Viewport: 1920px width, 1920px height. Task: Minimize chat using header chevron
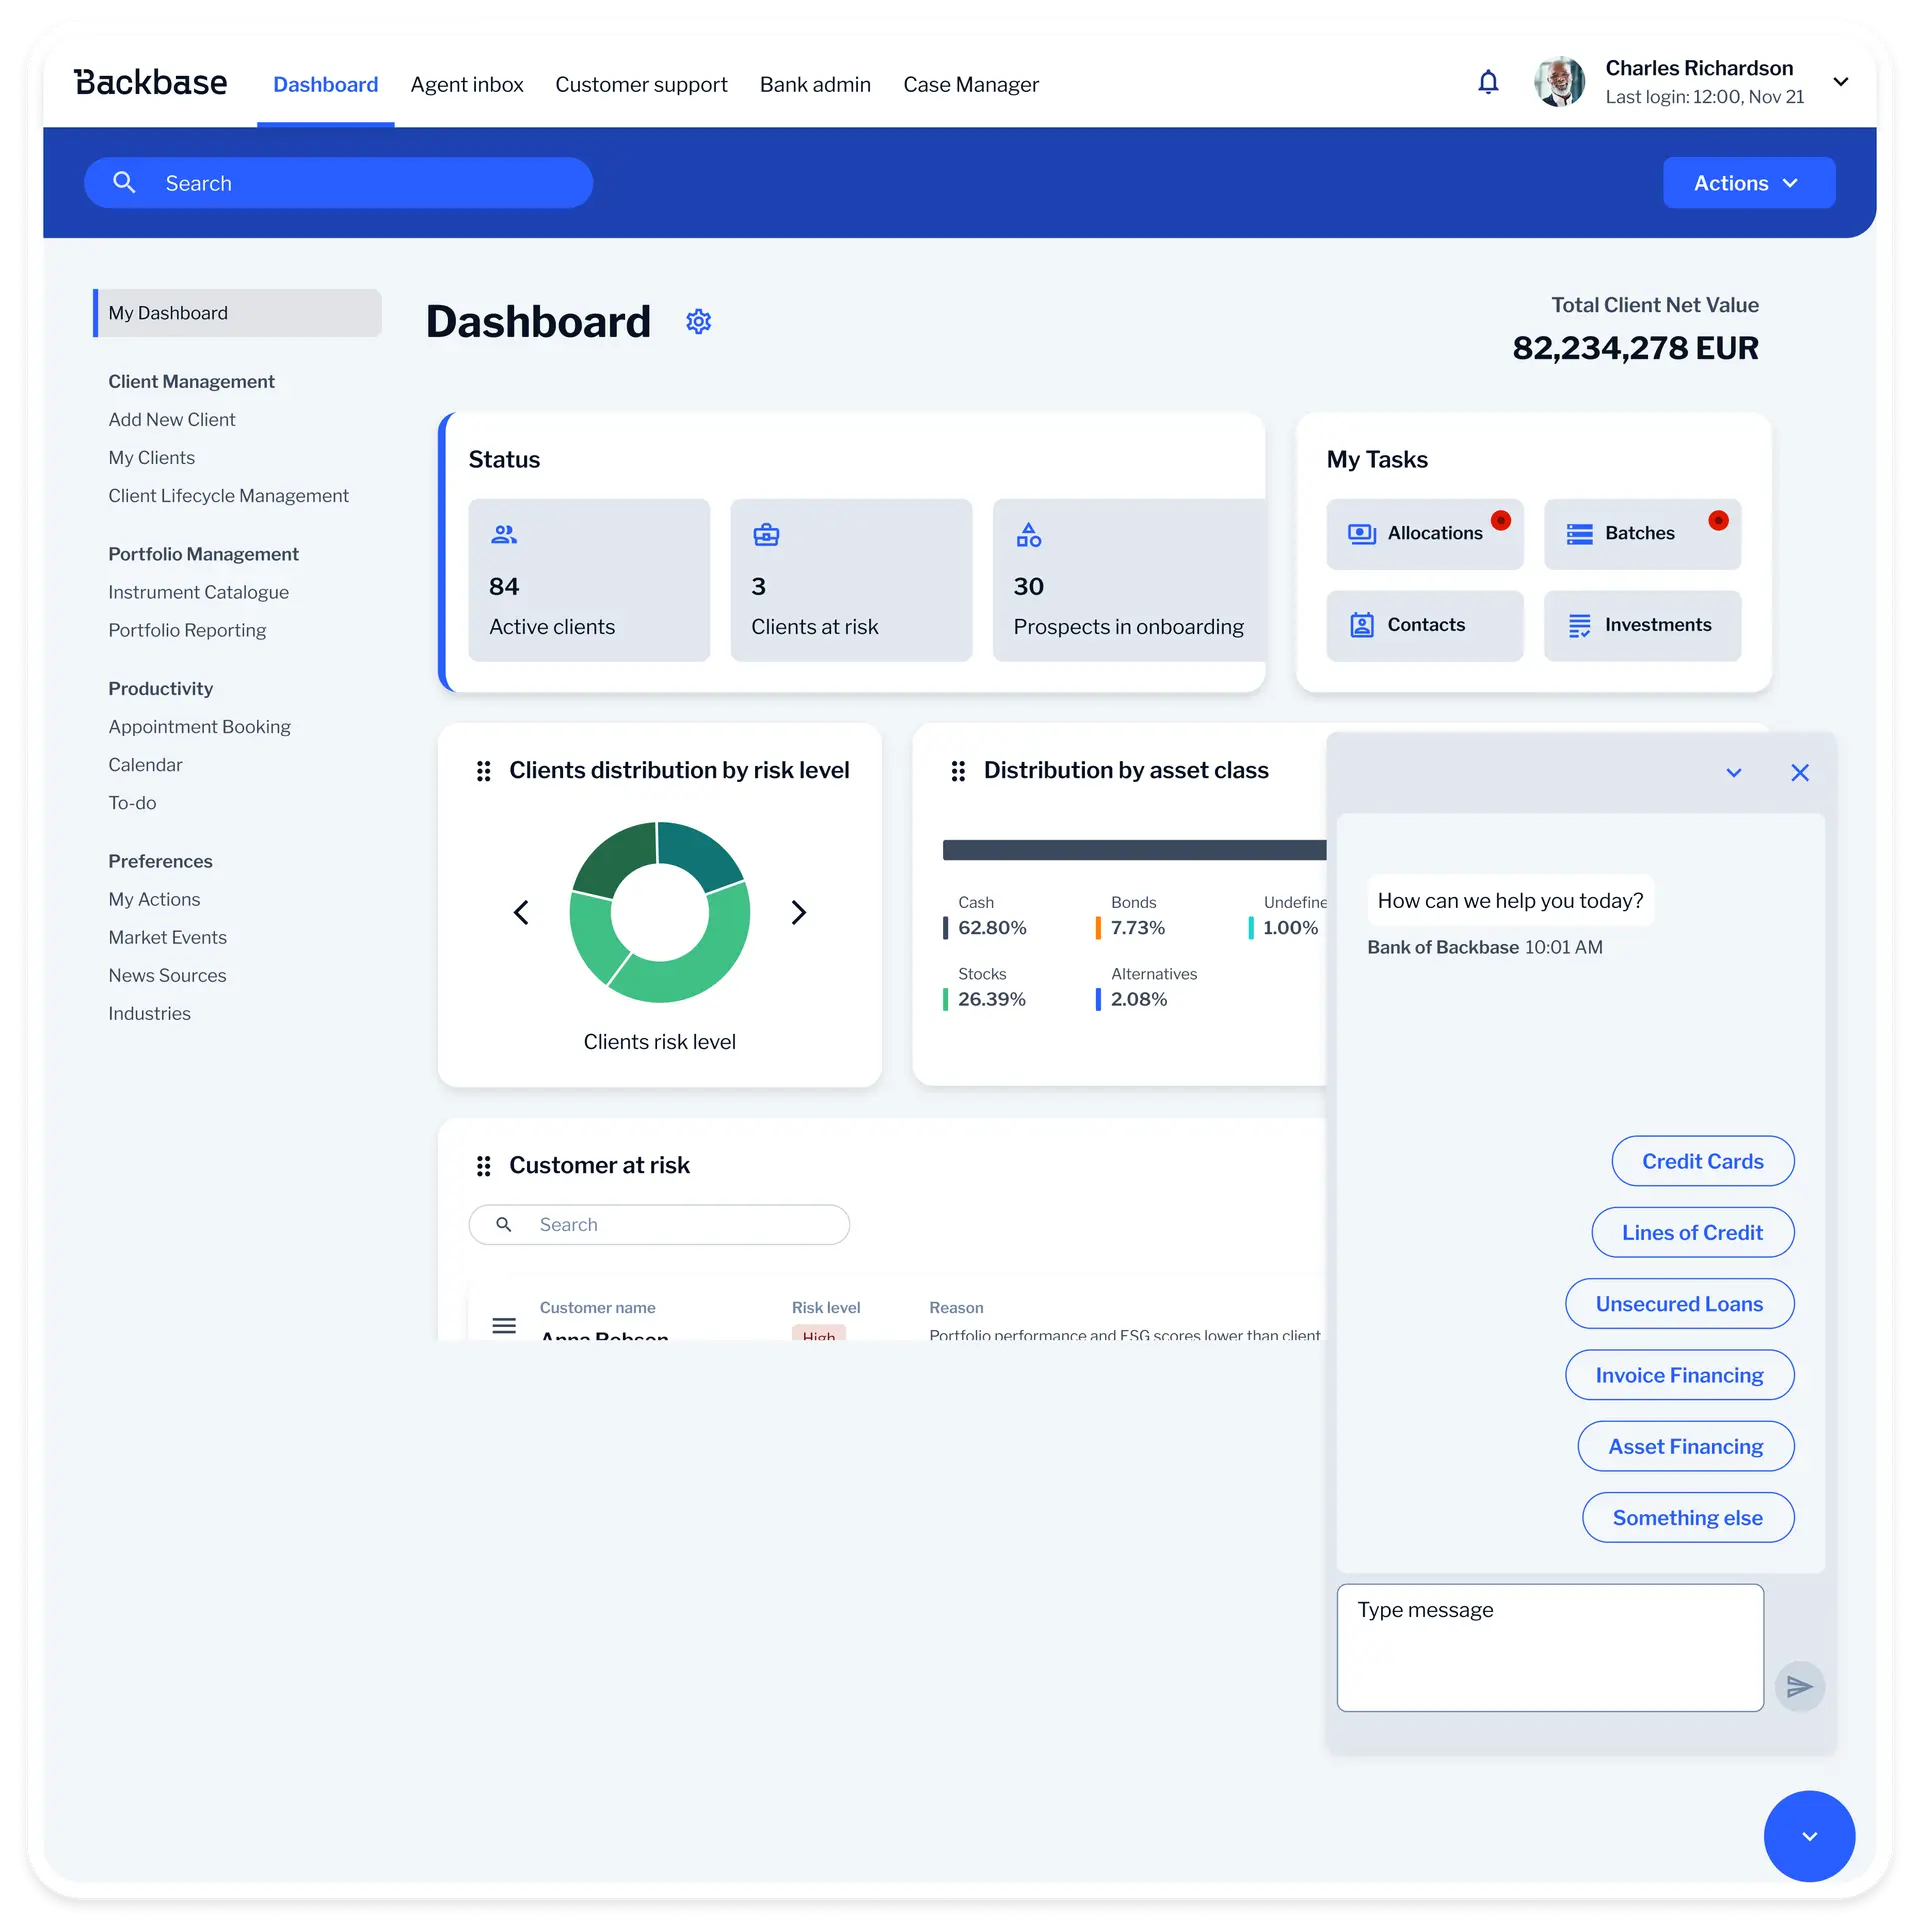tap(1734, 773)
